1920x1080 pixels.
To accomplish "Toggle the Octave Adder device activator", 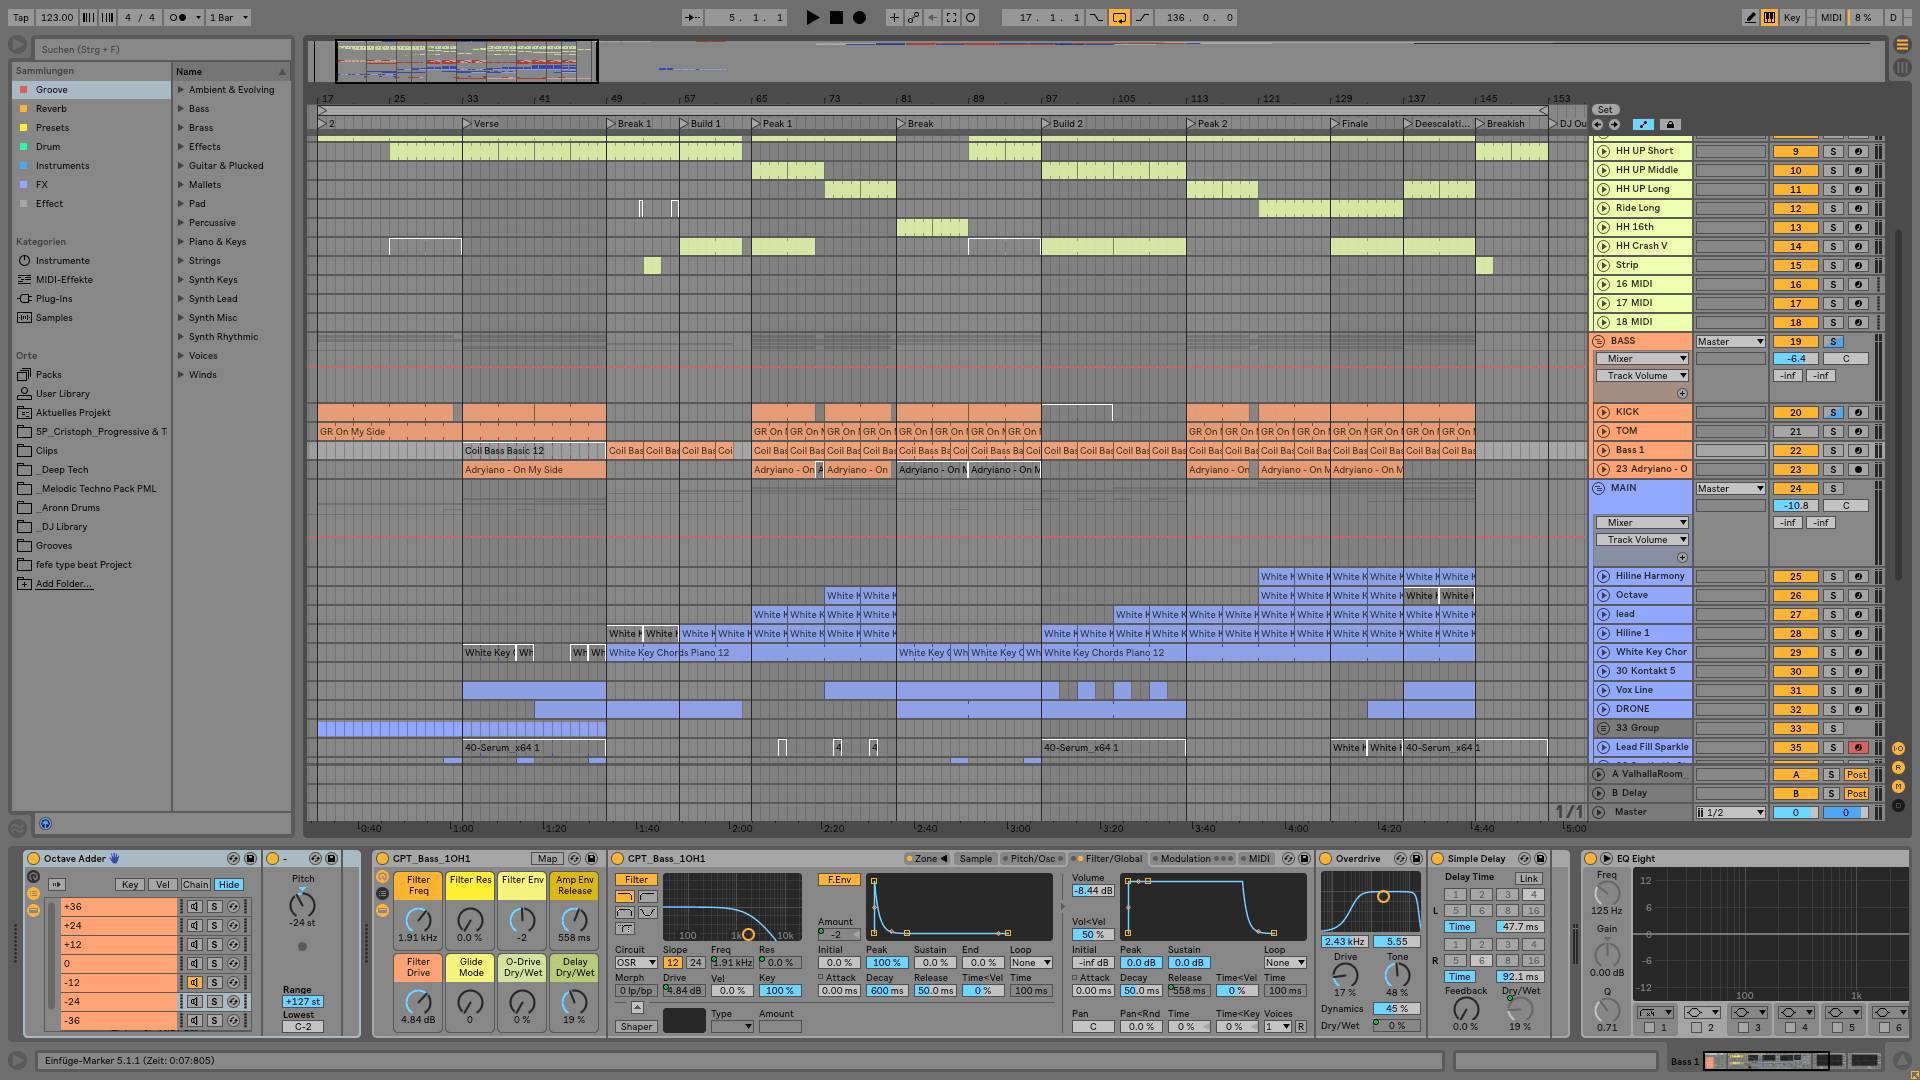I will click(33, 858).
